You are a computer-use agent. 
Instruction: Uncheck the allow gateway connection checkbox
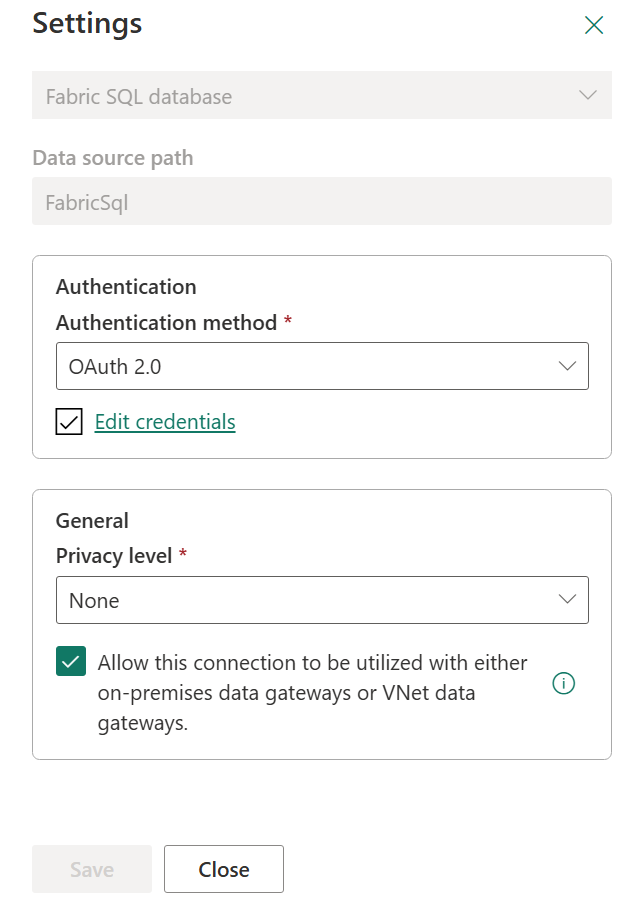[71, 661]
